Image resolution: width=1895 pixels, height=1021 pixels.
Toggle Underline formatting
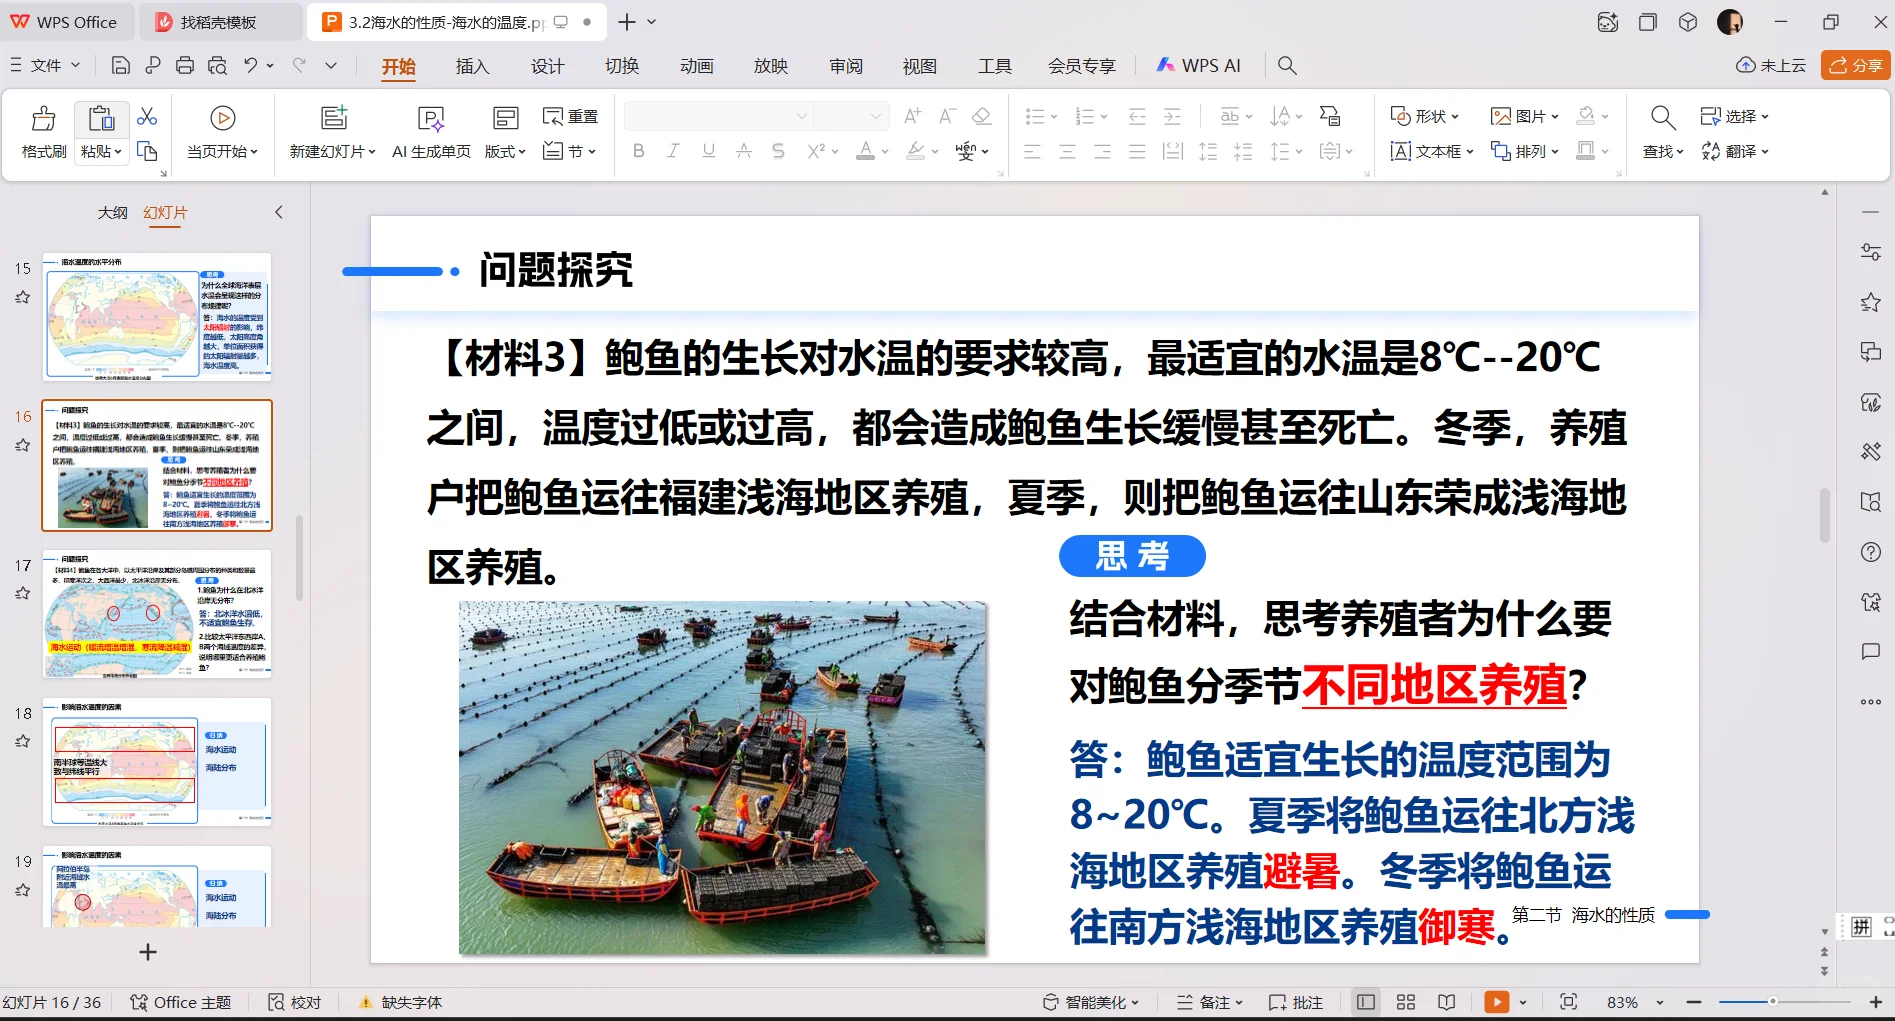708,151
